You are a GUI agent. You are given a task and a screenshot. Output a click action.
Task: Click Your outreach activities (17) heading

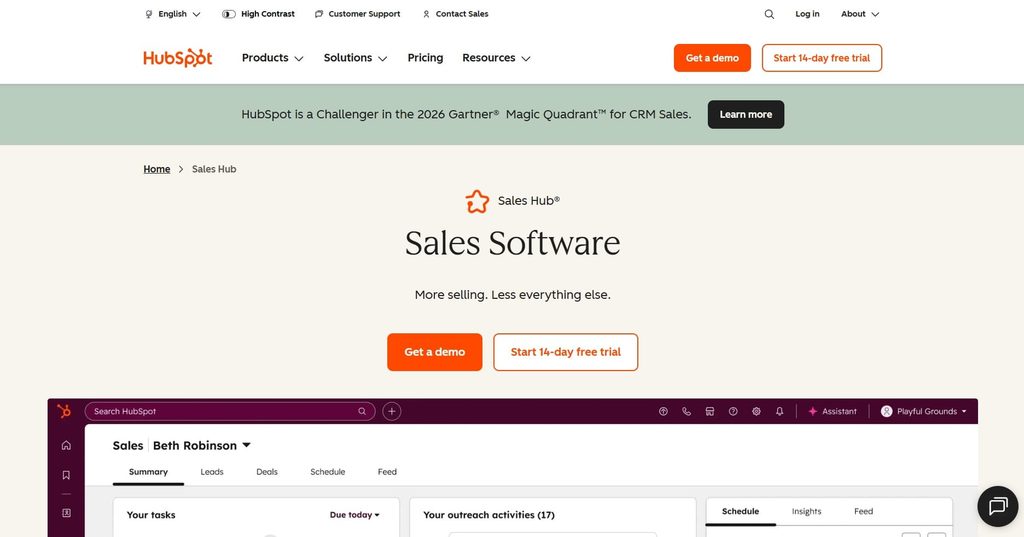tap(489, 515)
